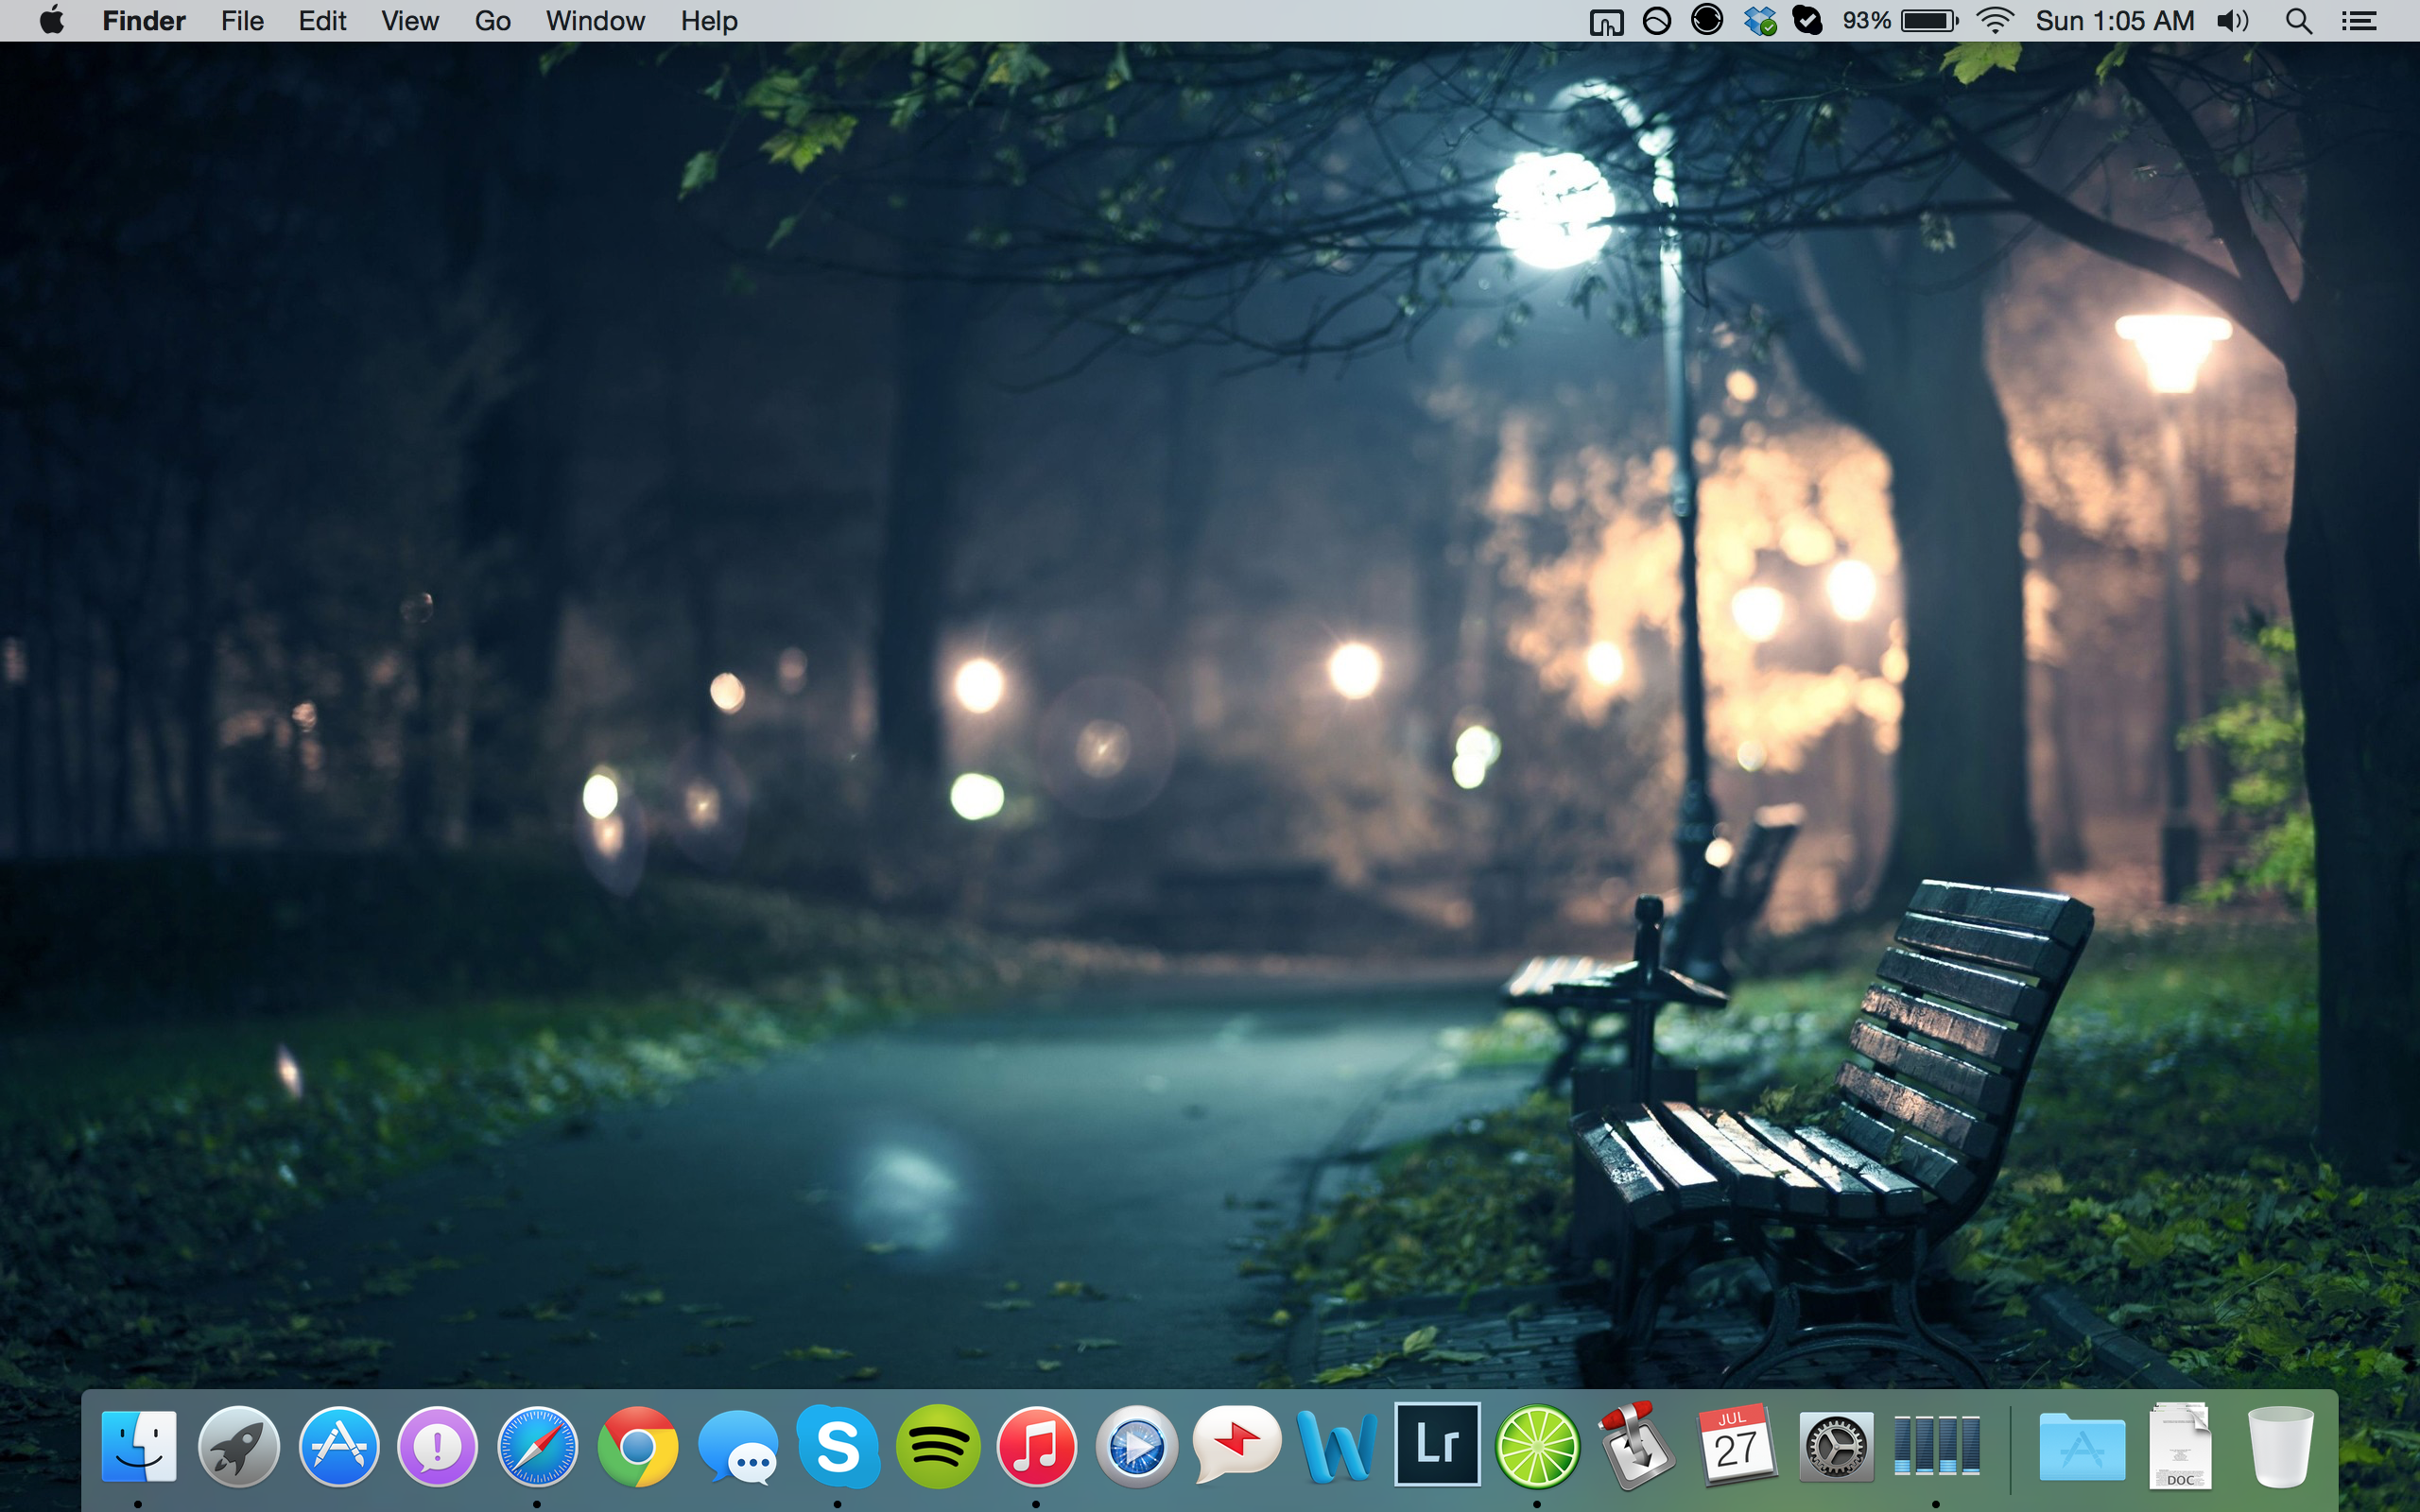Launch Safari from the Dock
2420x1512 pixels.
(x=537, y=1446)
